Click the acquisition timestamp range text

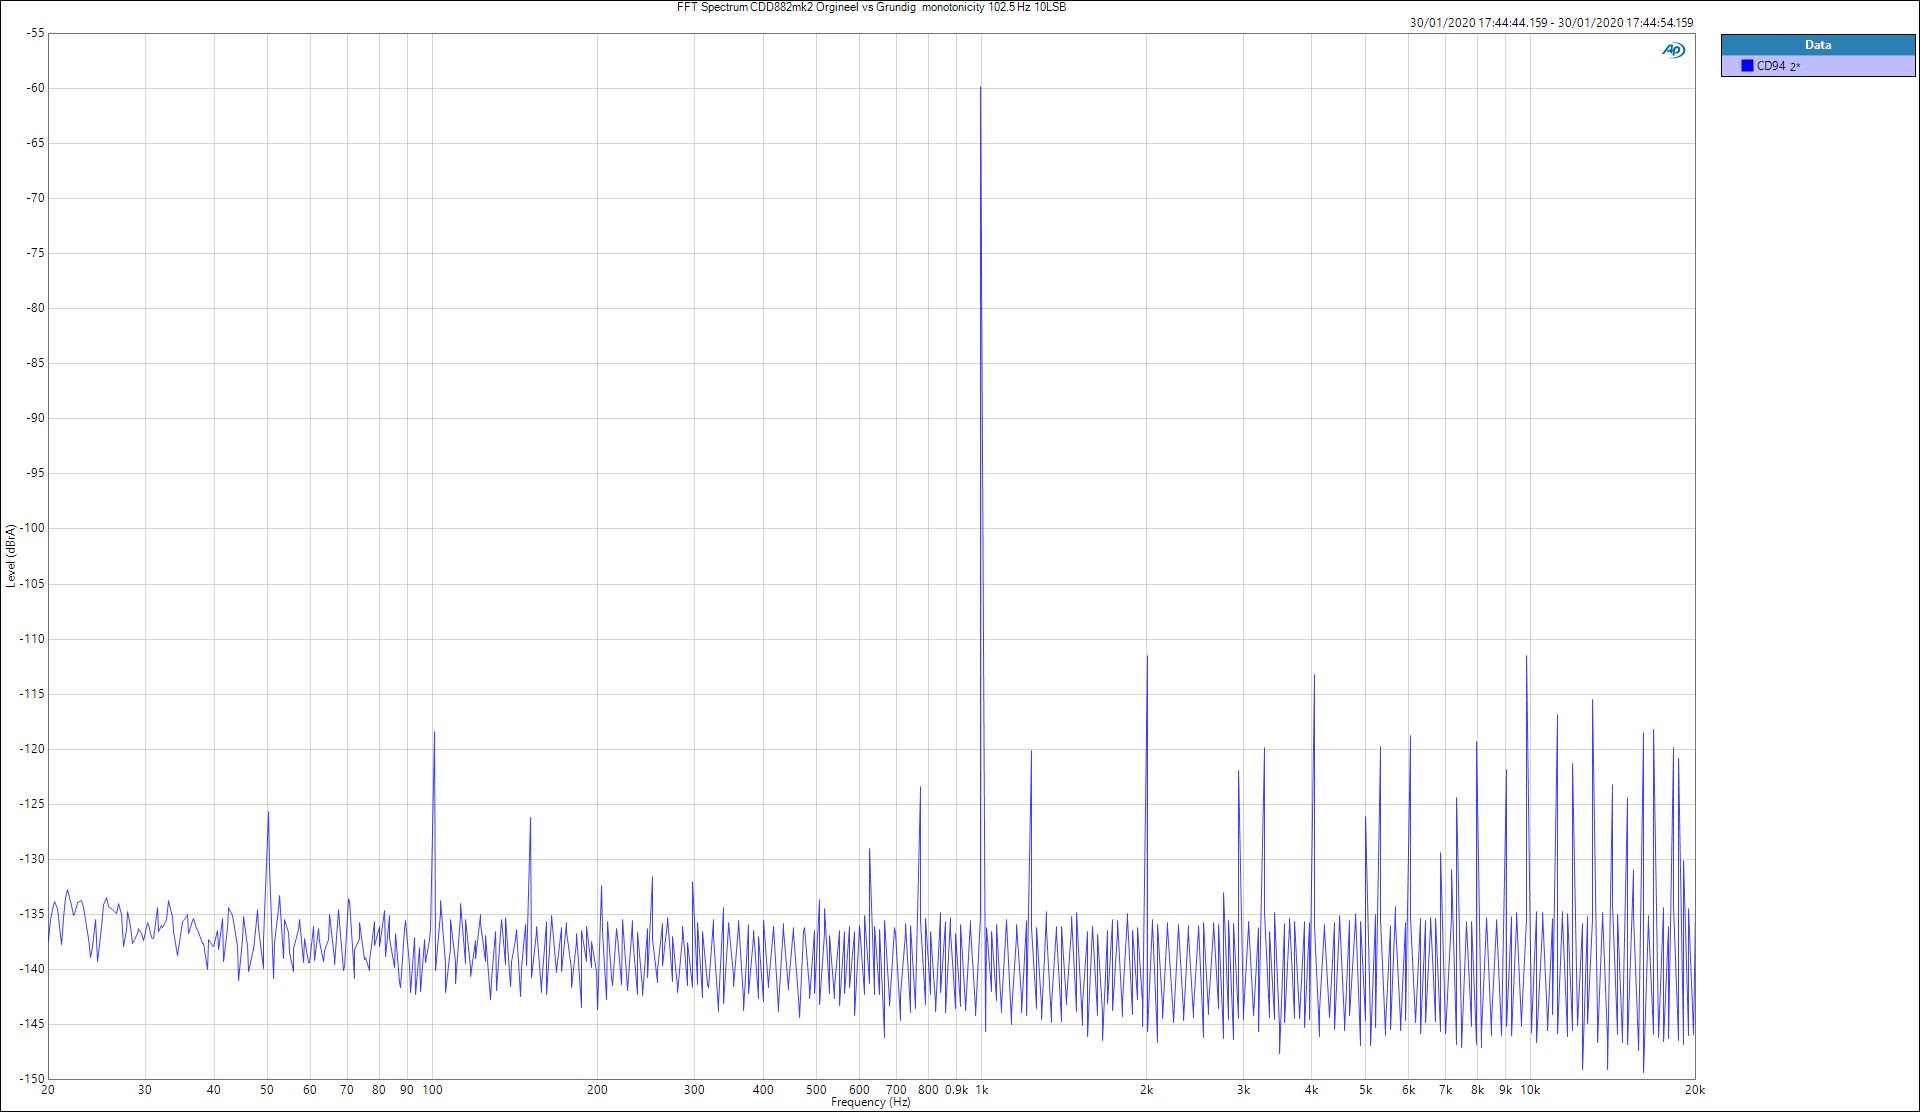[1551, 22]
